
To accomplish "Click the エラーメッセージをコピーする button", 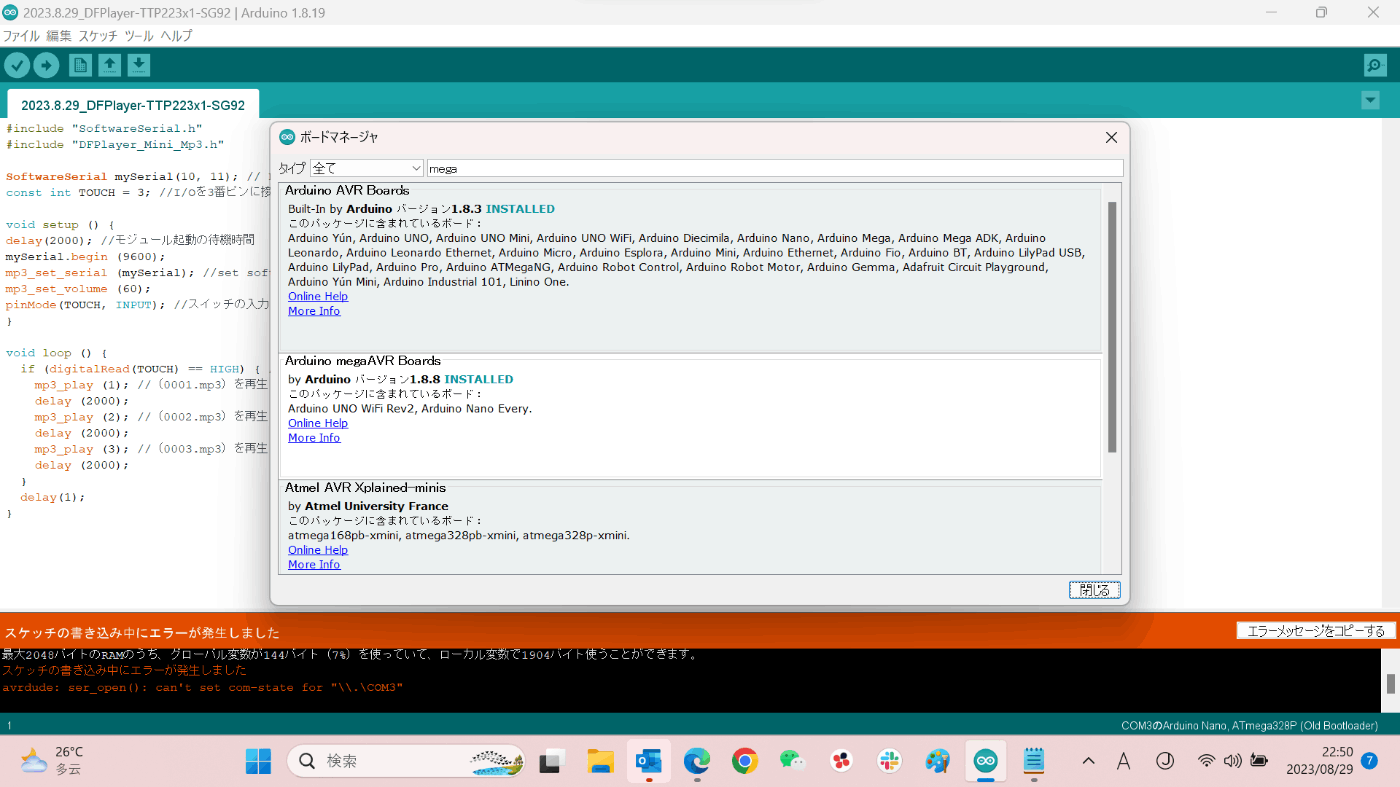I will (1315, 630).
